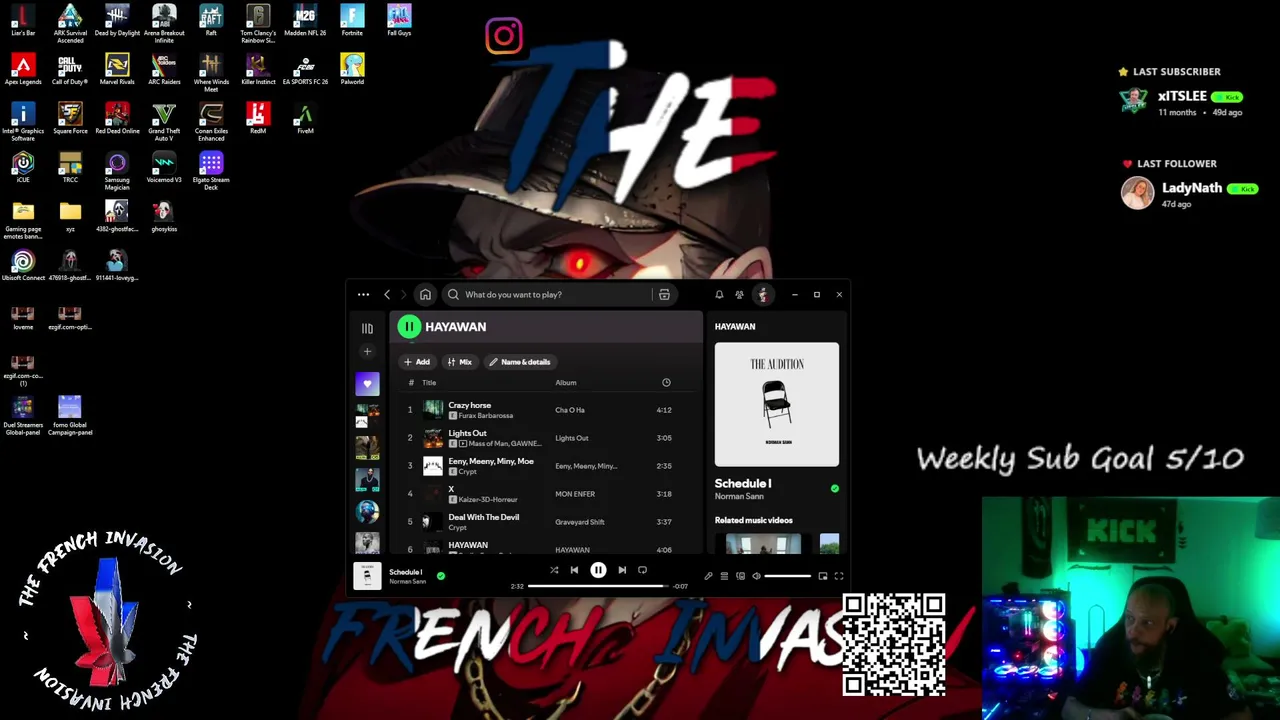1280x720 pixels.
Task: Select the track 'Eeny, Meeny, Miny, Moe'
Action: pos(491,461)
